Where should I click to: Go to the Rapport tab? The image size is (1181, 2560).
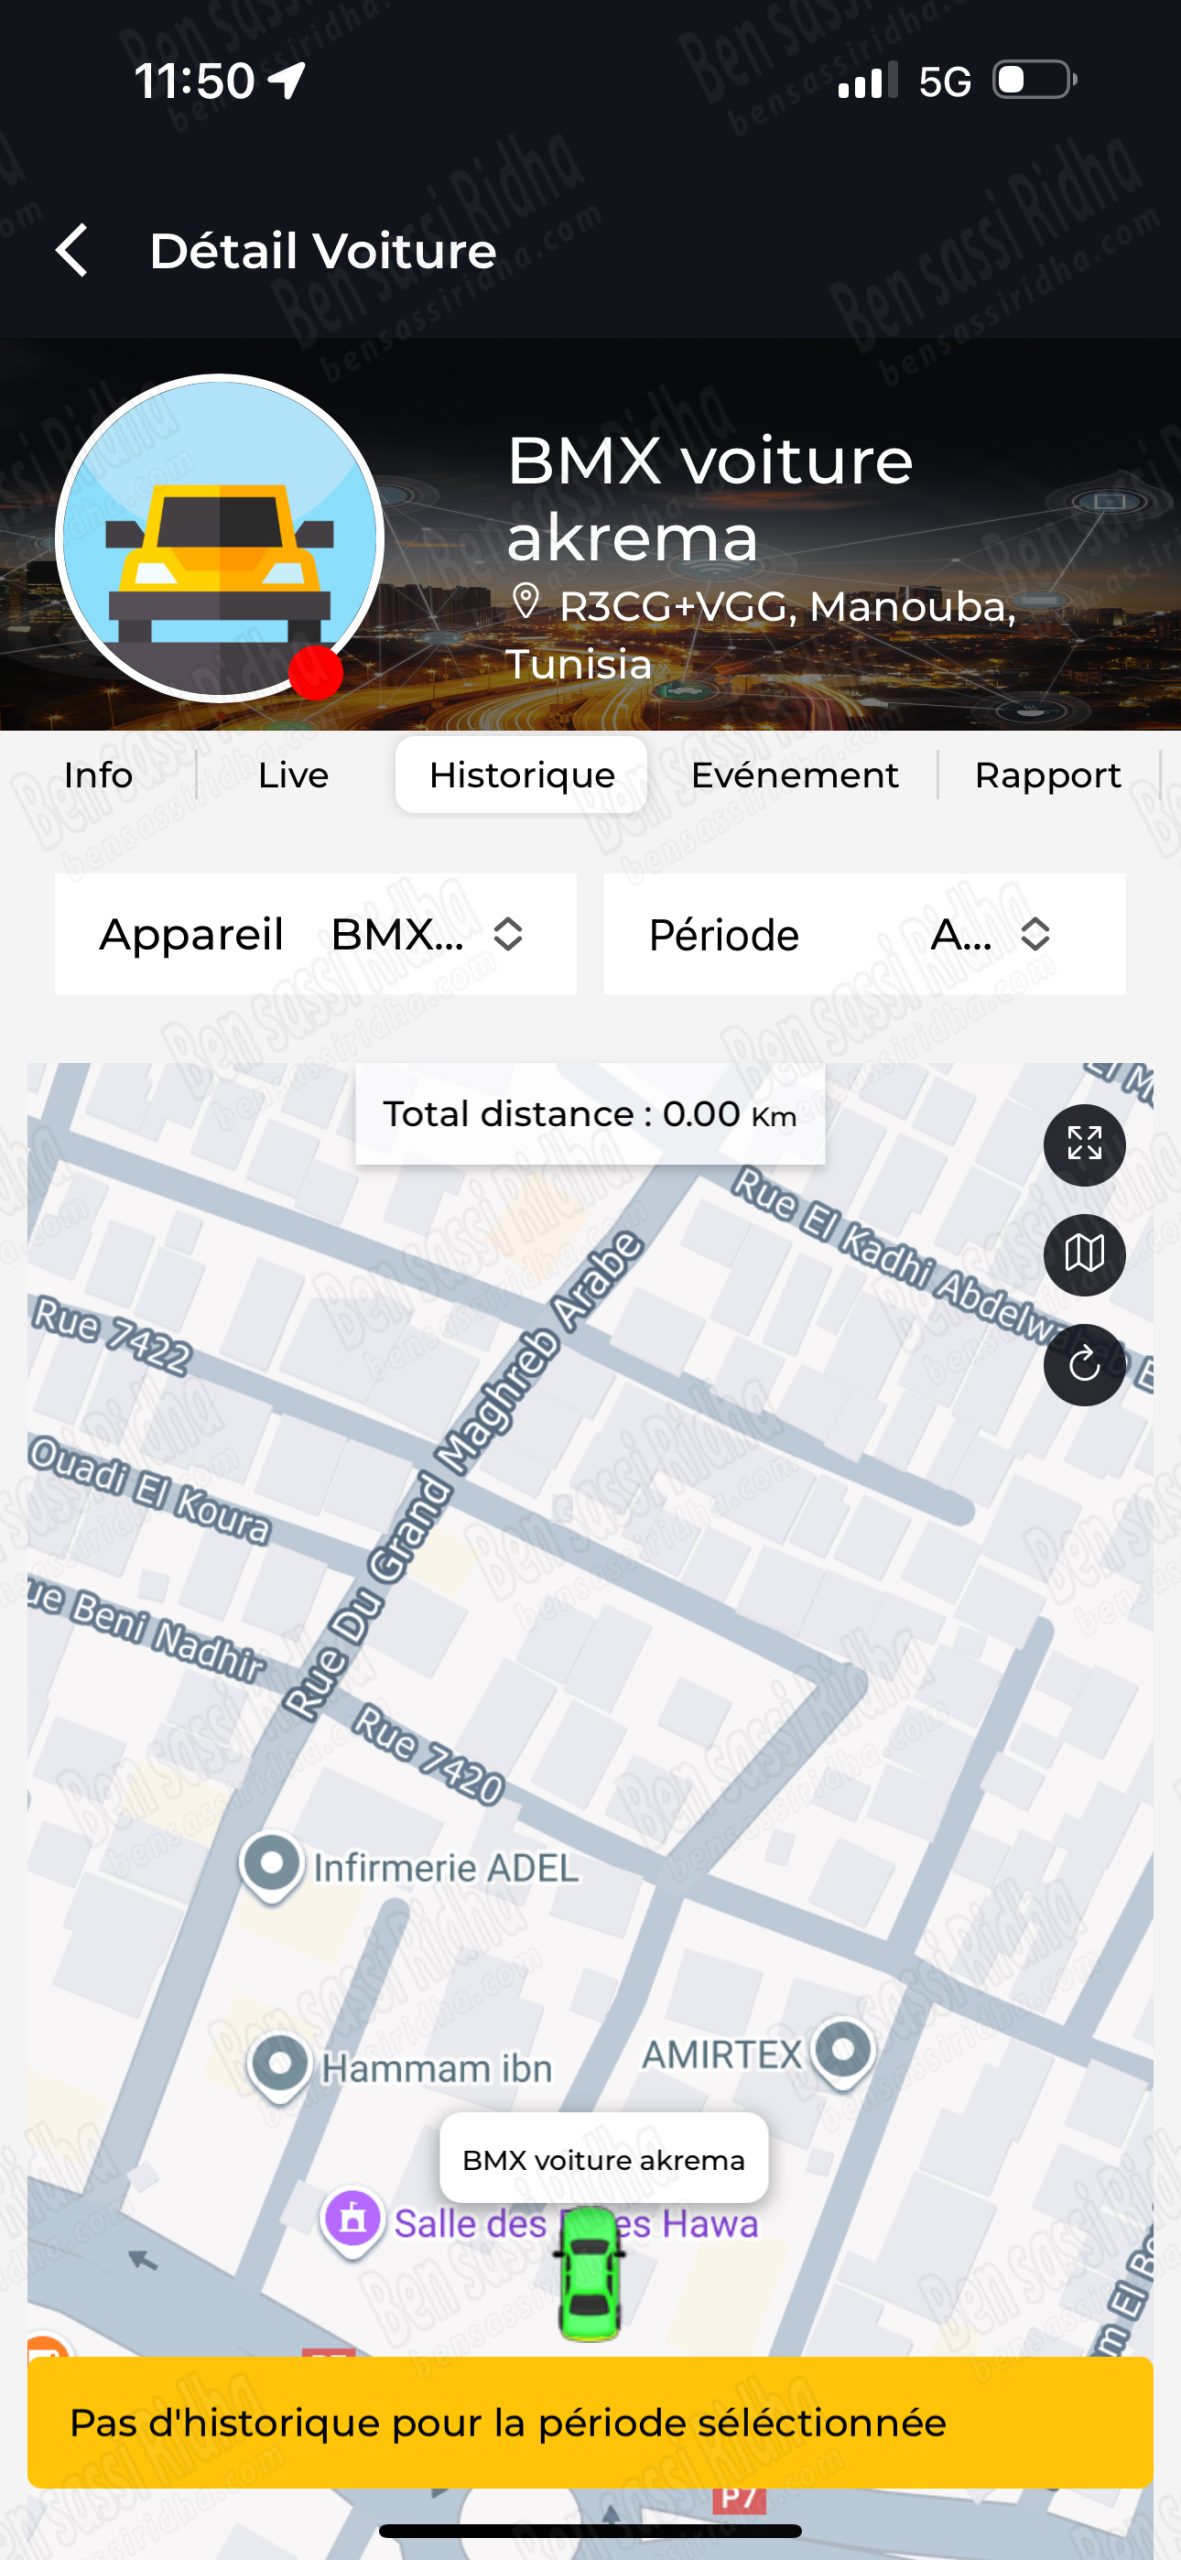(x=1047, y=775)
